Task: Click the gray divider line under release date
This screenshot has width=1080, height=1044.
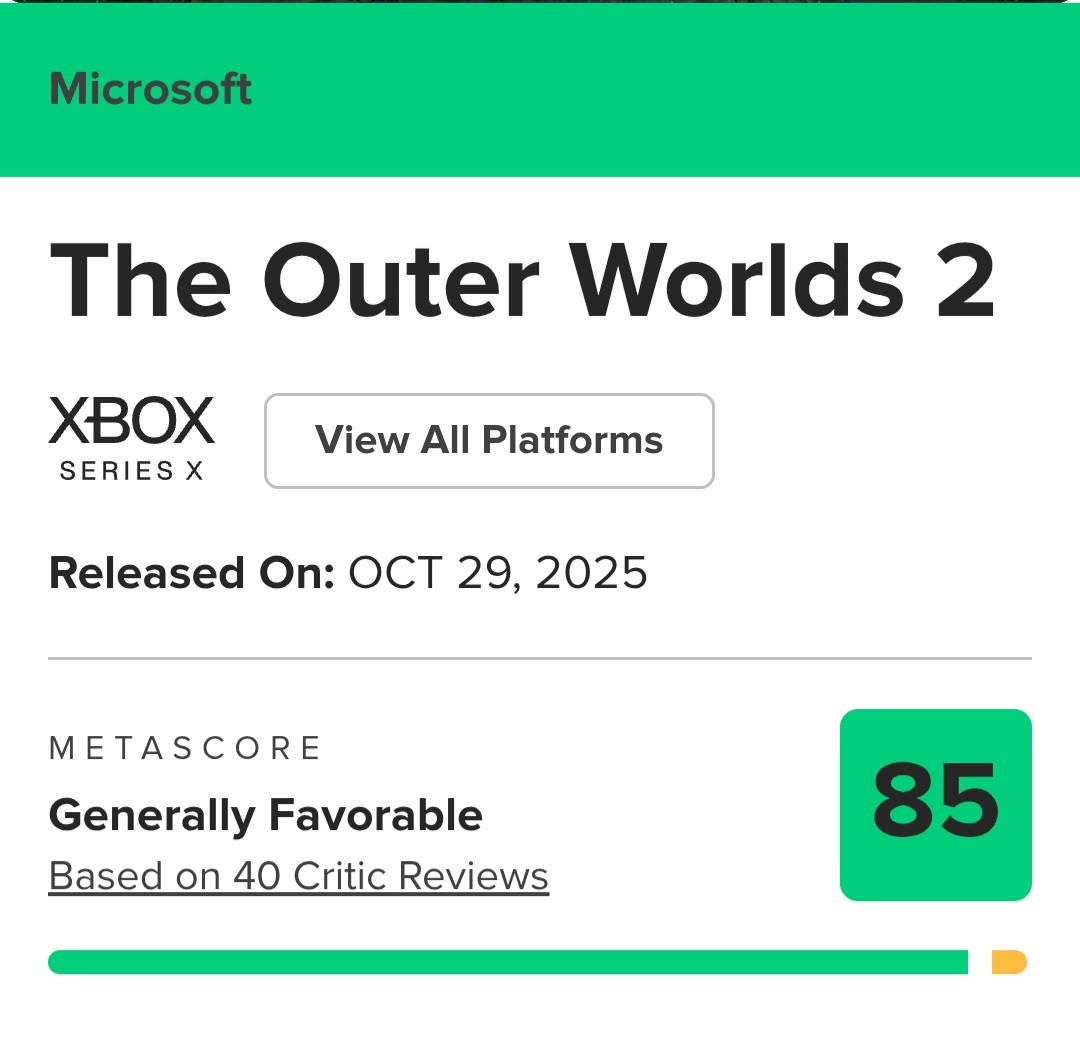Action: coord(540,659)
